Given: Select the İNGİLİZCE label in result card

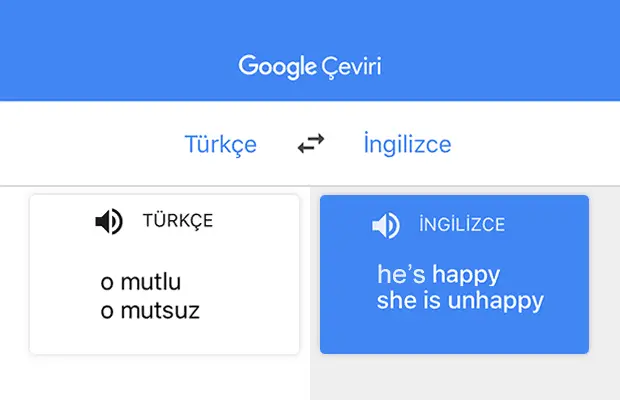Looking at the screenshot, I should click(462, 225).
